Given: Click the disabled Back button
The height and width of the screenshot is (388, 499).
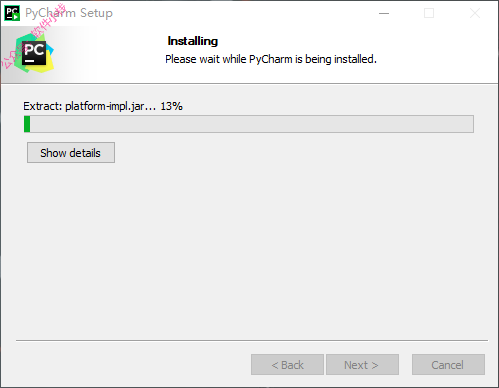Looking at the screenshot, I should (x=287, y=365).
